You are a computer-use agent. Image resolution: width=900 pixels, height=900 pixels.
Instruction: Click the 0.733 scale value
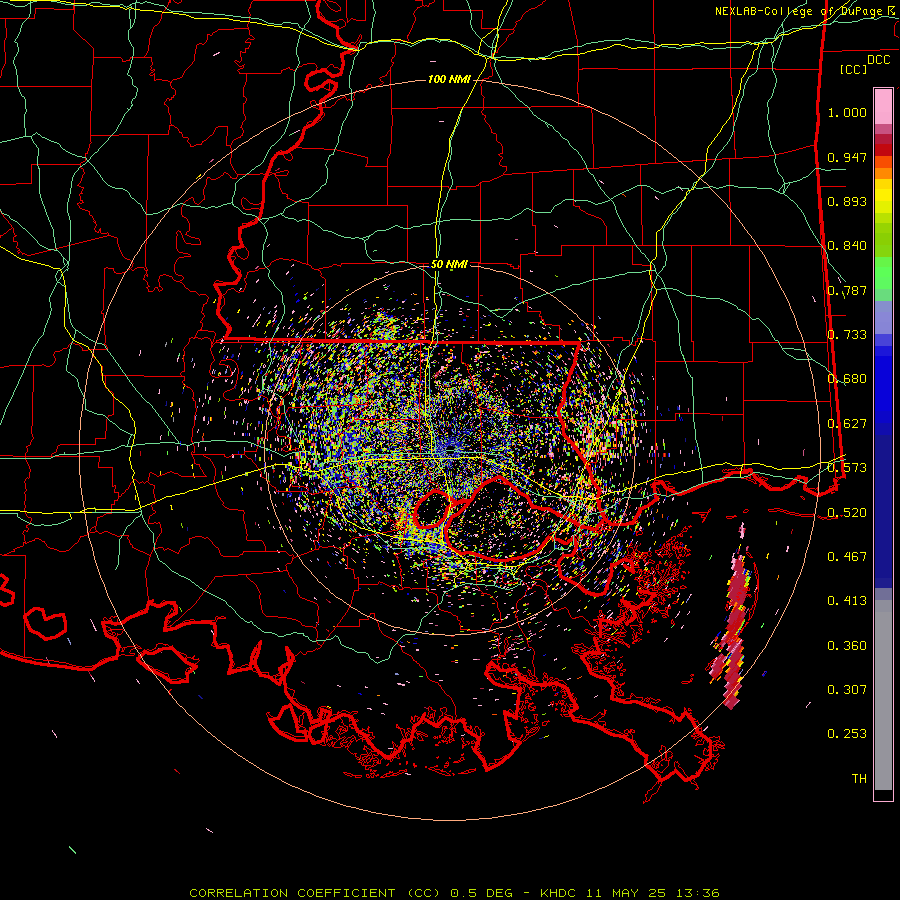click(x=847, y=335)
